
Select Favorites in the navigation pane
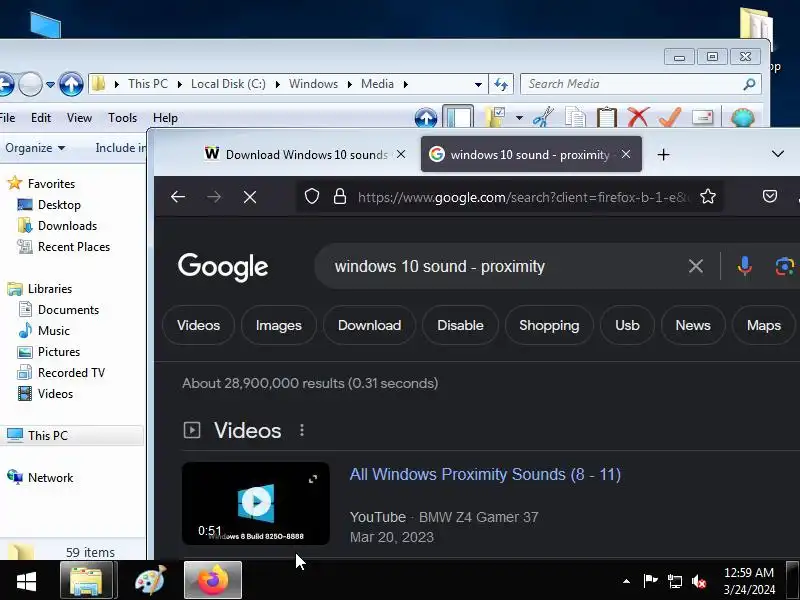click(x=51, y=184)
